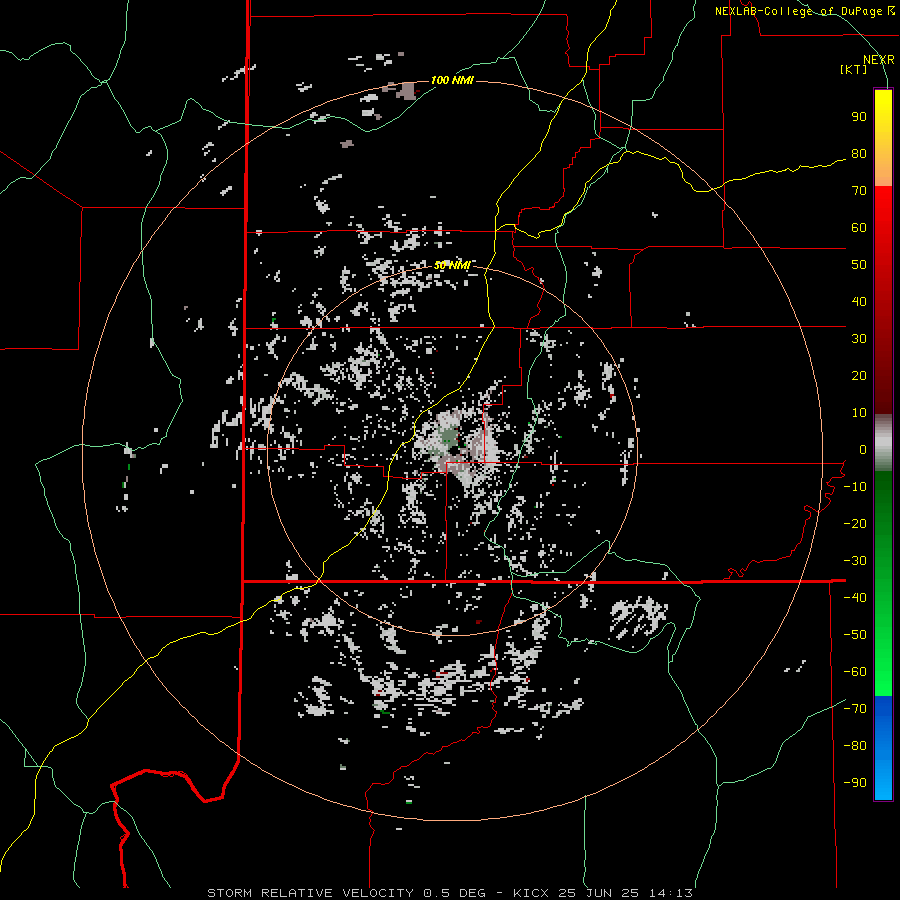Select the -30 knot scale label
Image resolution: width=900 pixels, height=900 pixels.
[x=855, y=561]
